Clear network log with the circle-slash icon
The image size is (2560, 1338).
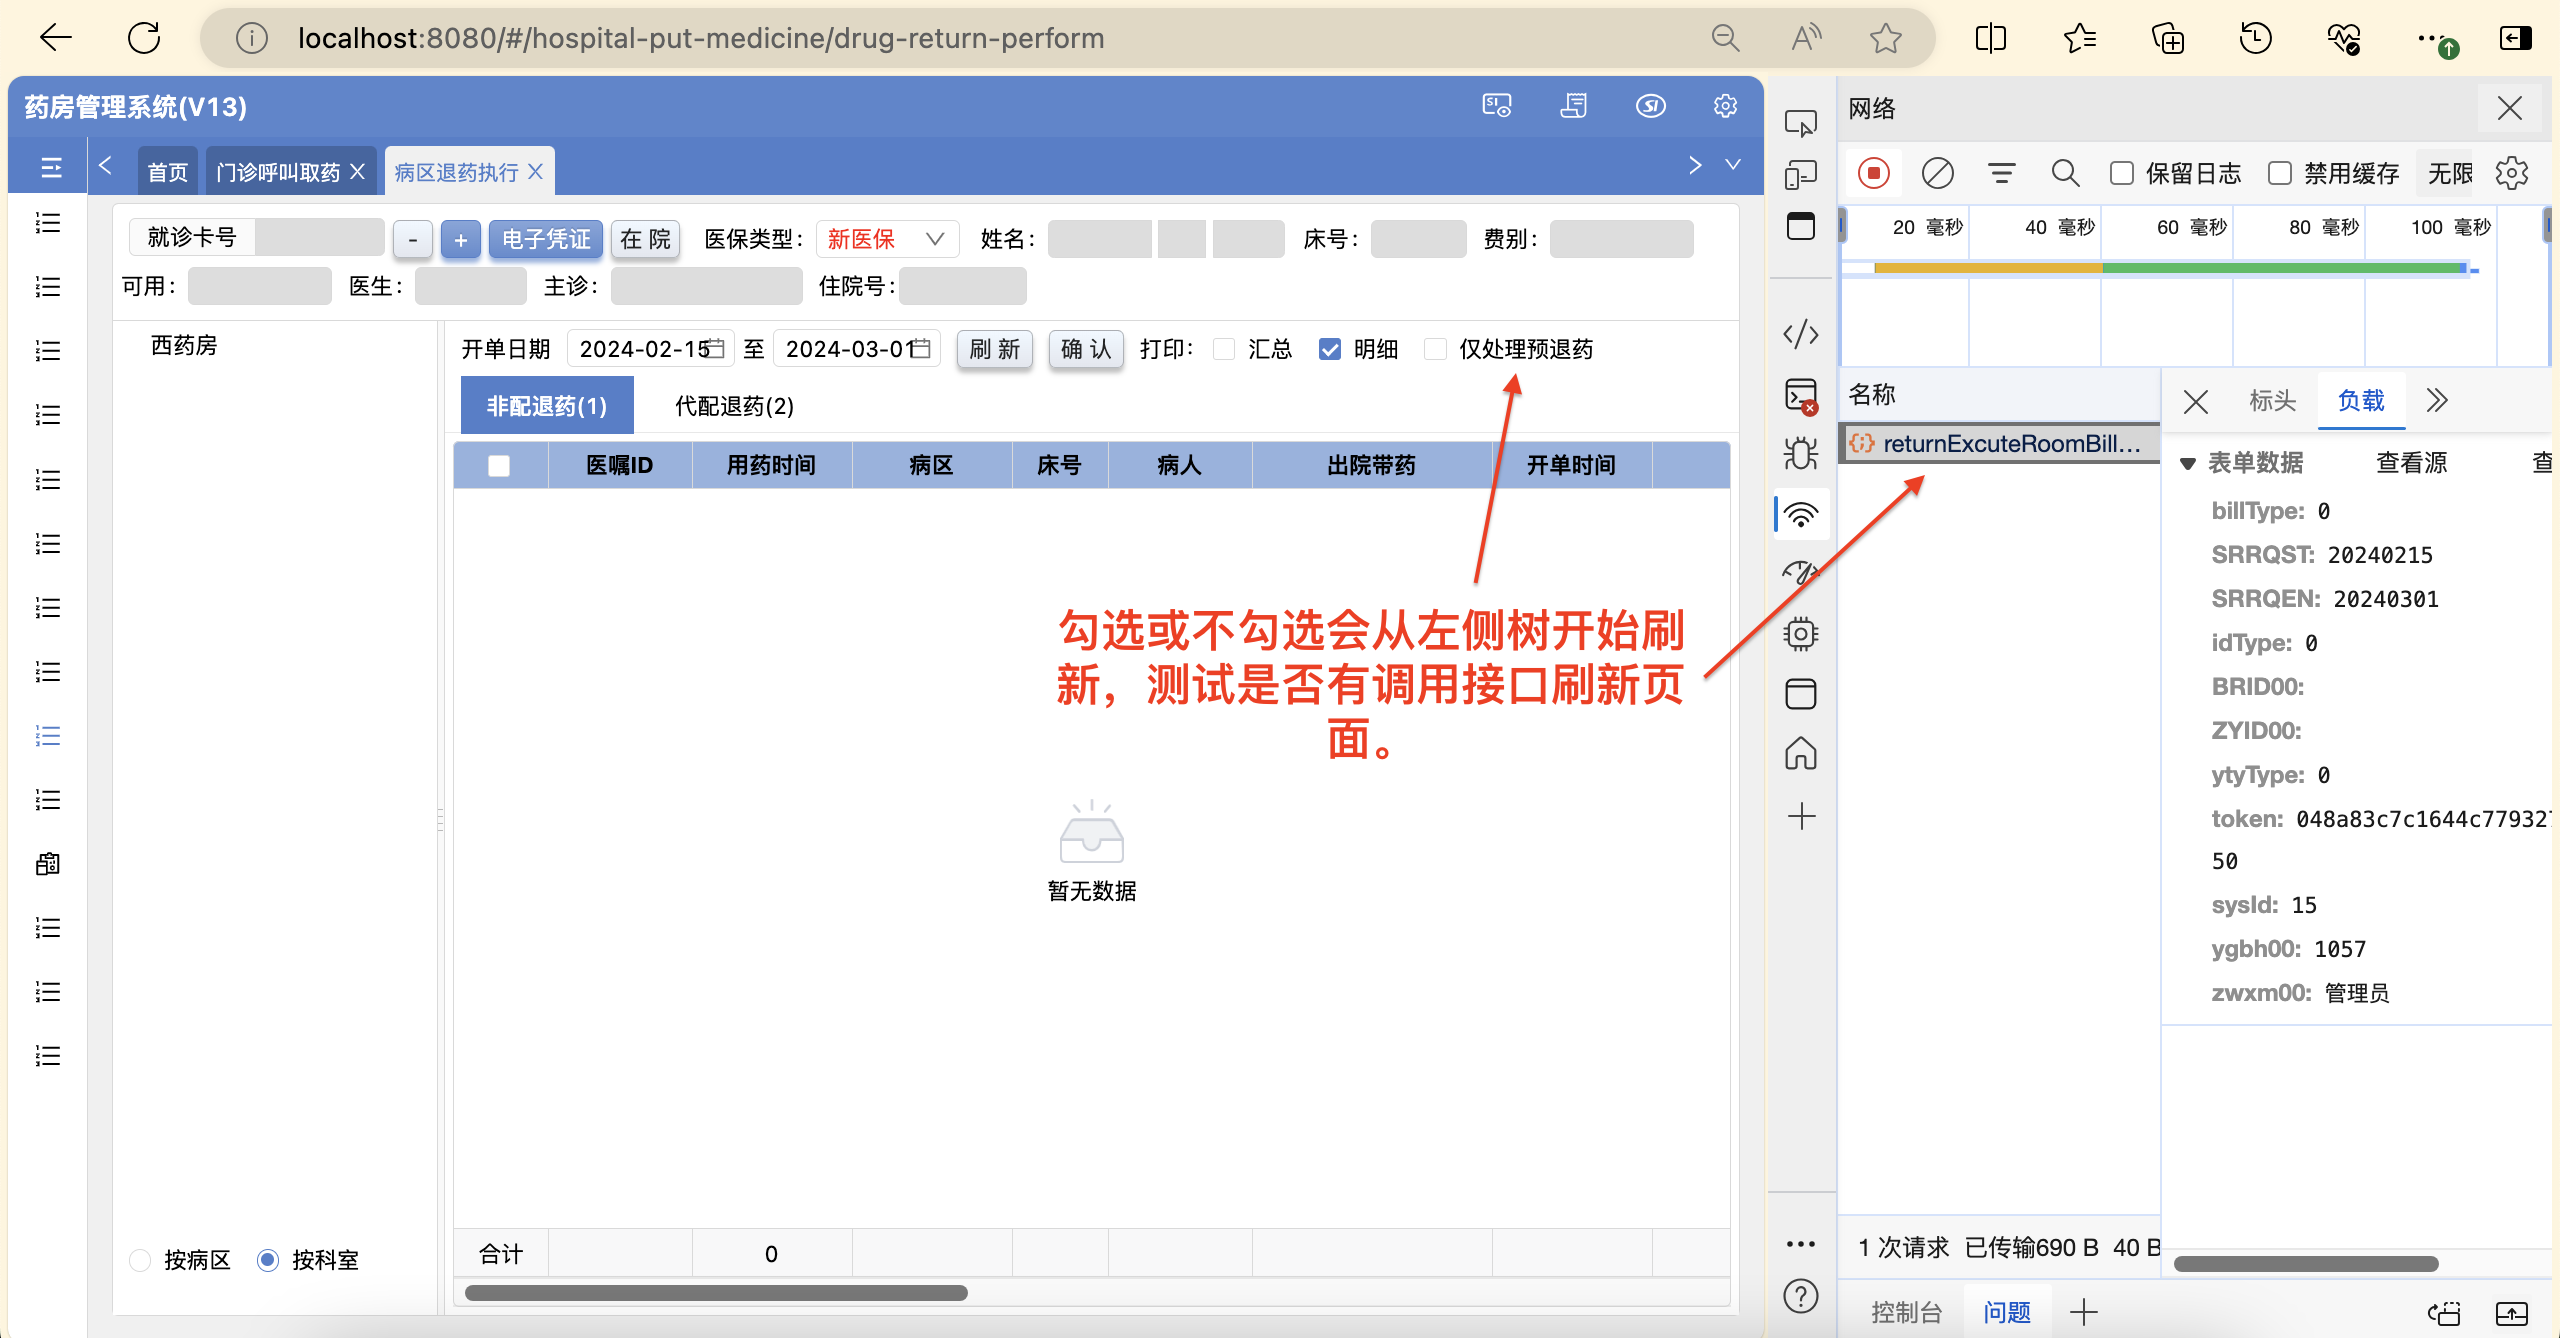(x=1937, y=173)
